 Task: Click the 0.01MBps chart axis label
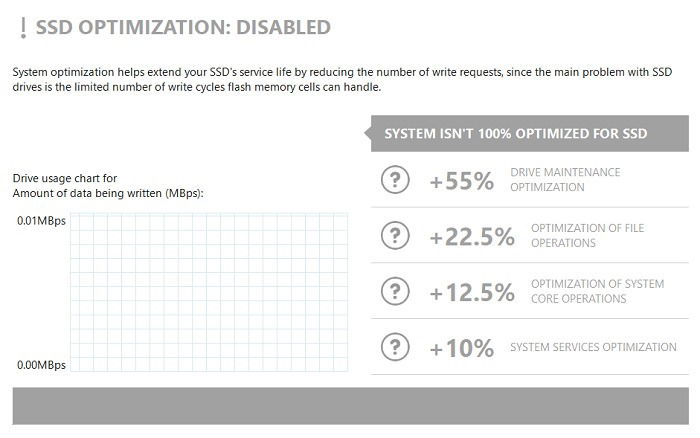click(x=41, y=221)
